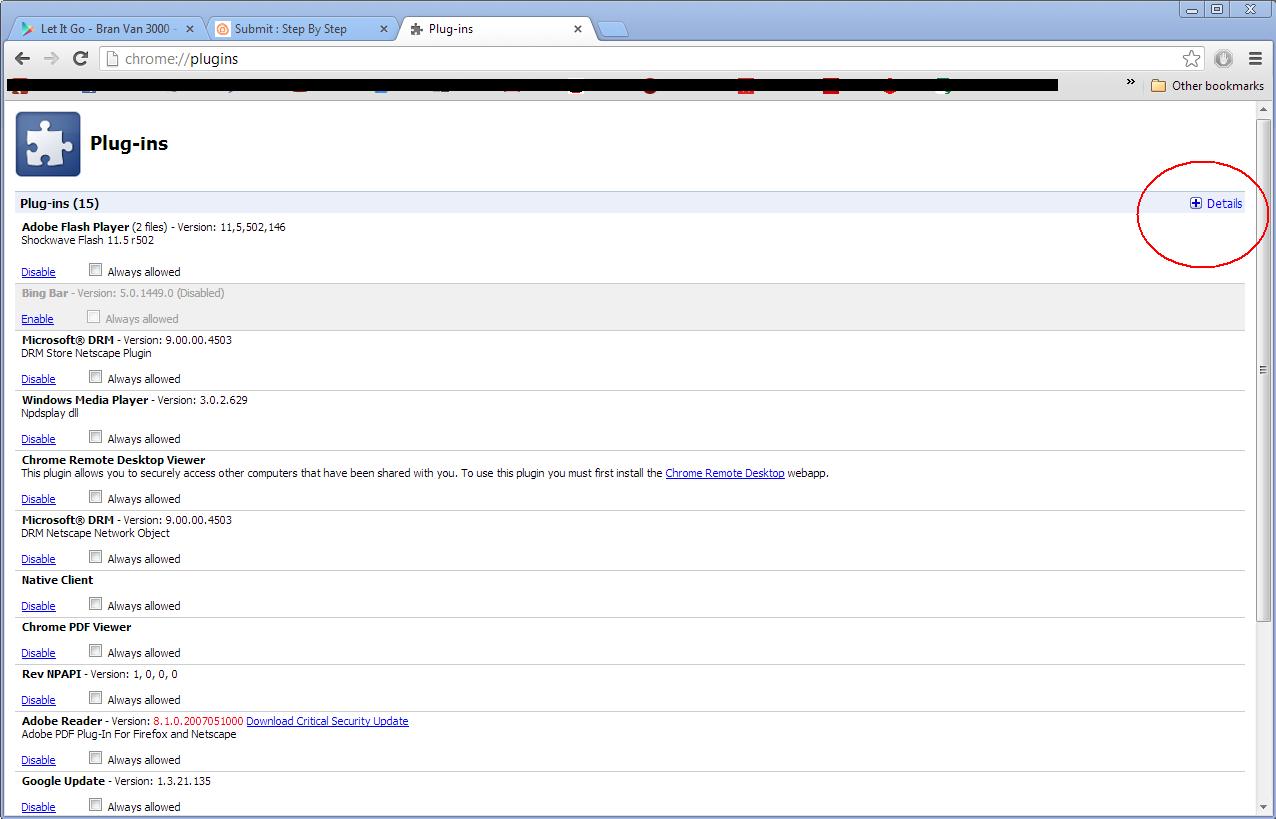Click the page scrollbar up arrow
Screen dimensions: 1276x819
[1264, 111]
